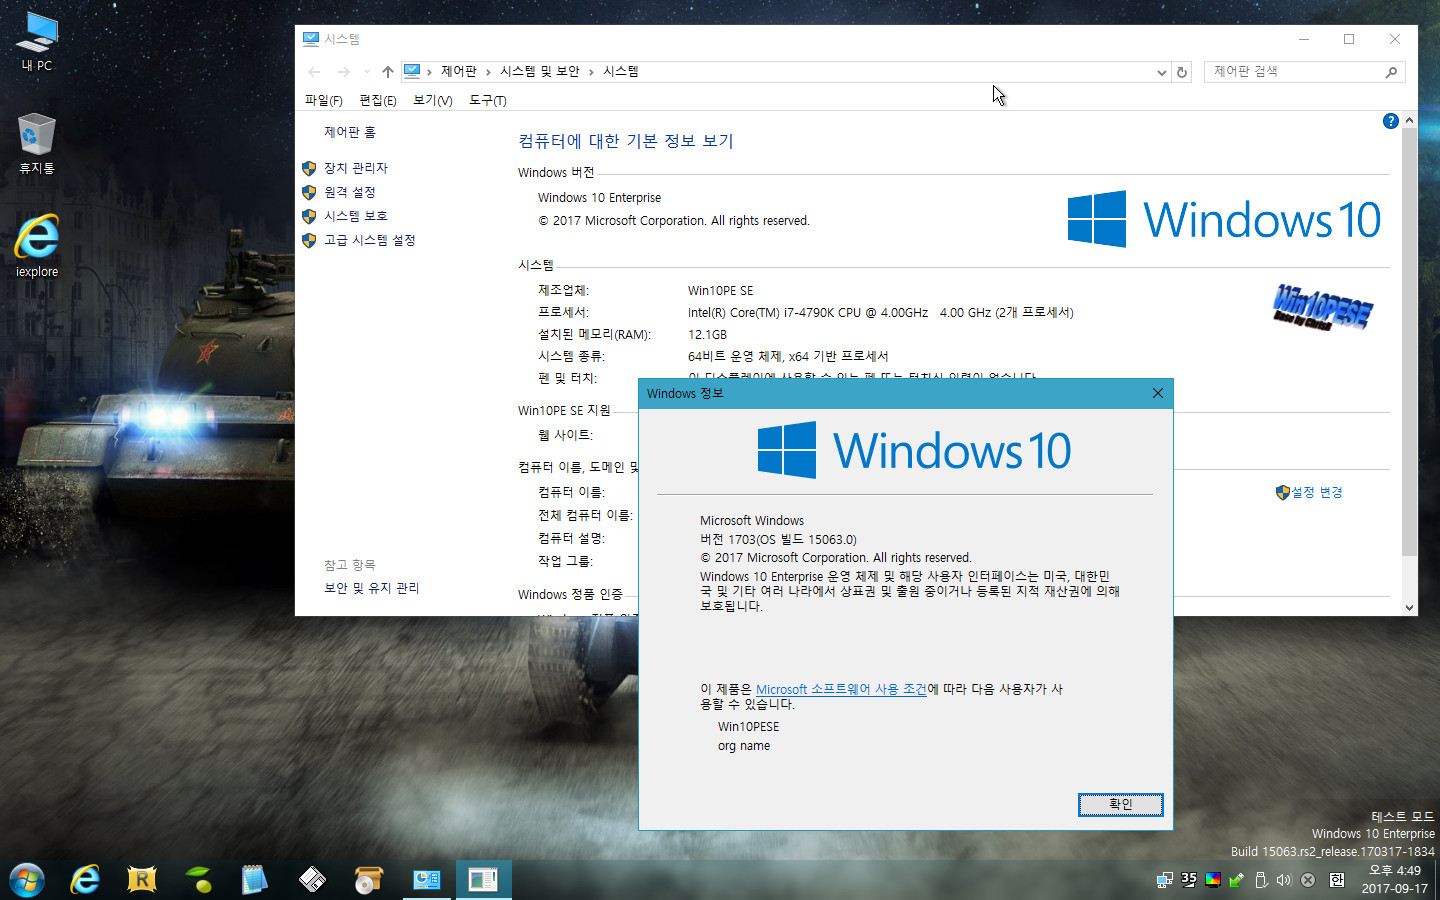Open the yellow R application in taskbar

coord(142,880)
